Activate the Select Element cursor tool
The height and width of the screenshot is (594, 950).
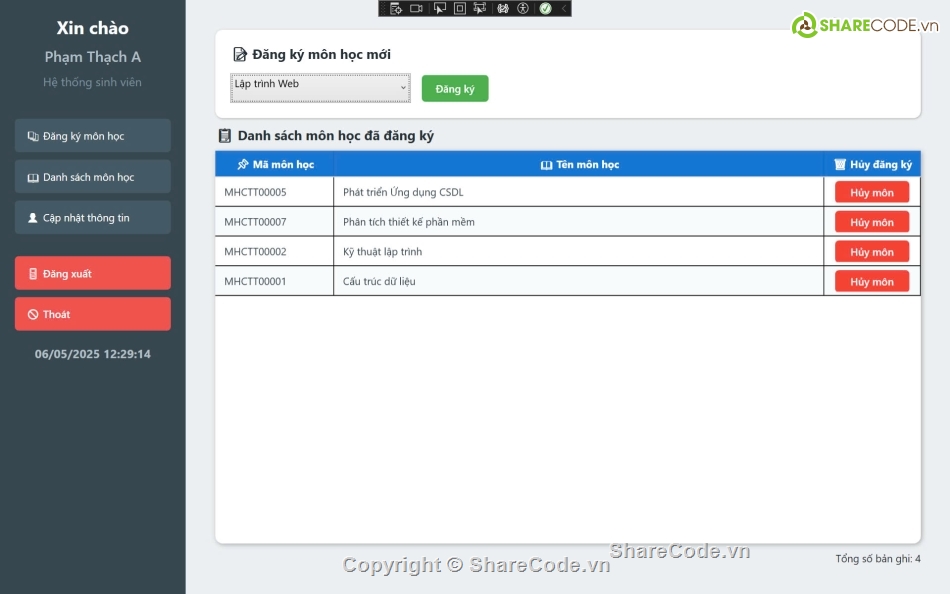439,8
